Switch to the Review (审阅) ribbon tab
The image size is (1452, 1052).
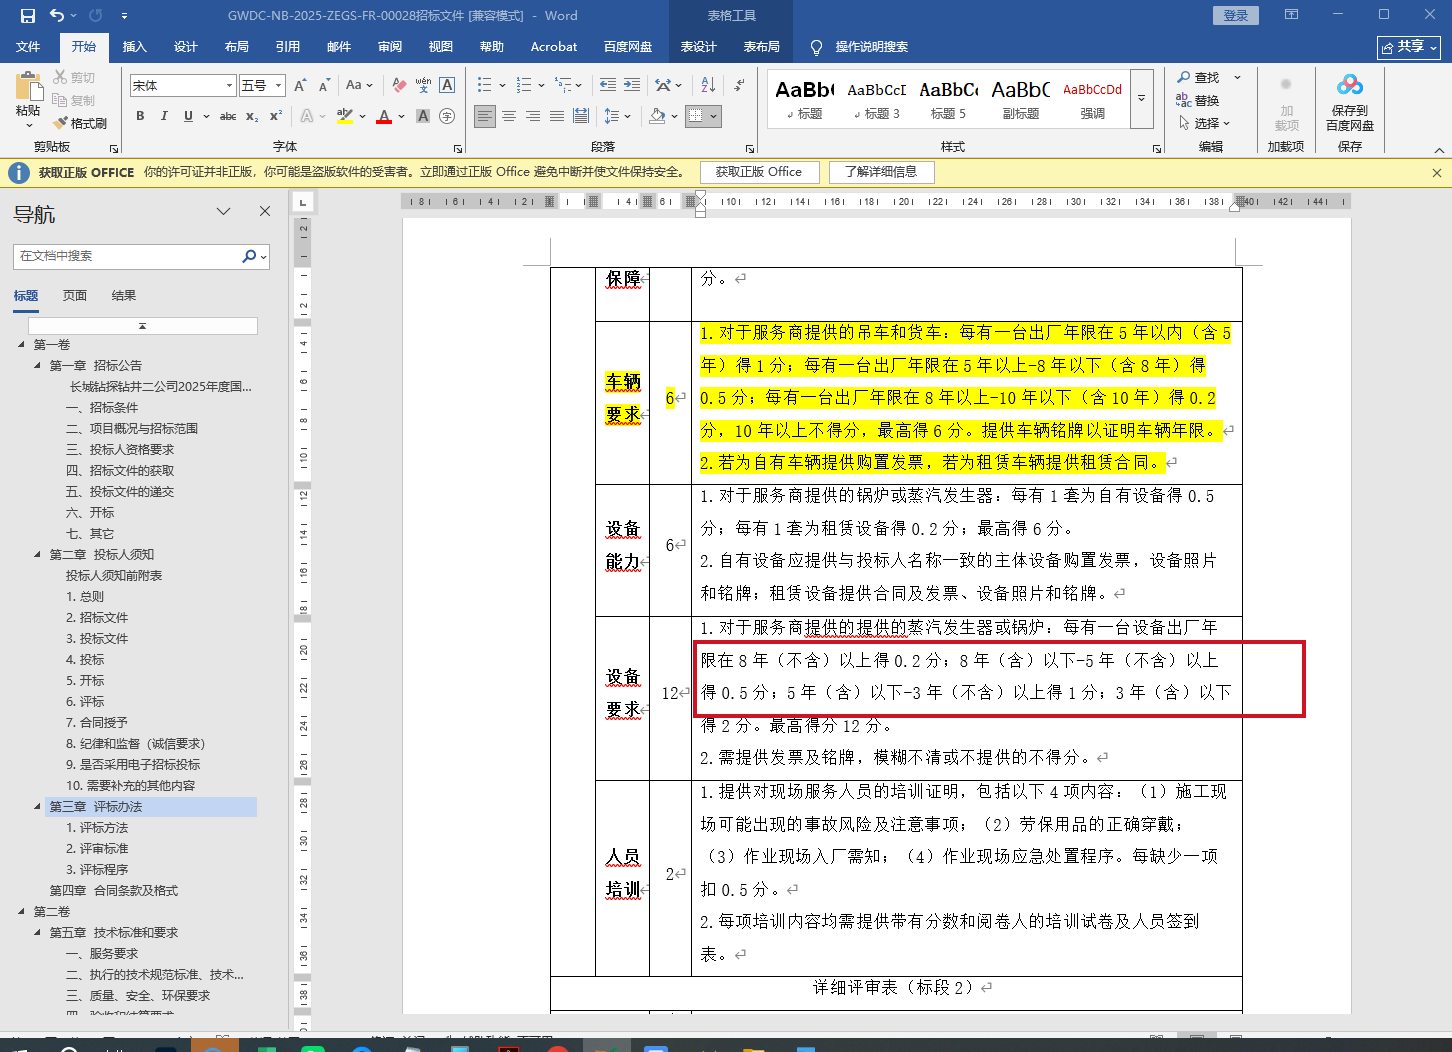[x=390, y=47]
